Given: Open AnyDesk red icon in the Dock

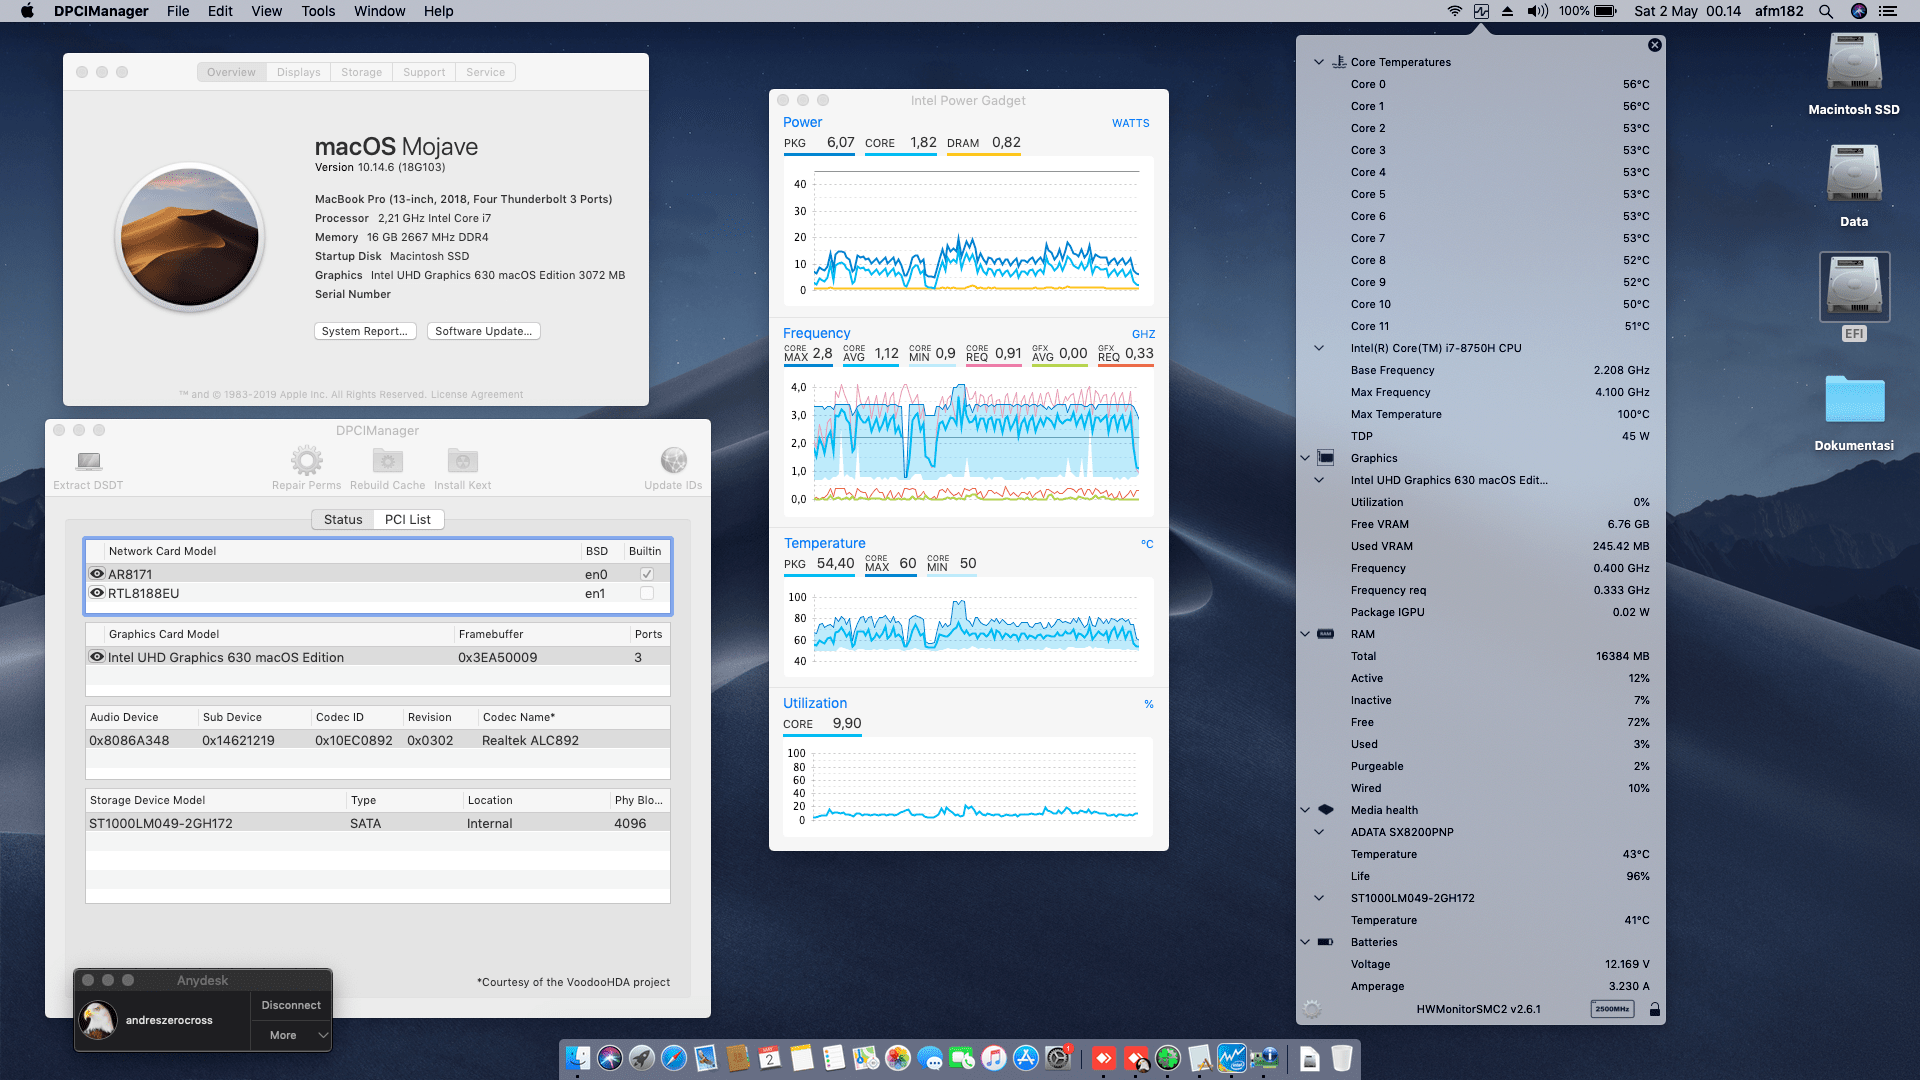Looking at the screenshot, I should pyautogui.click(x=1104, y=1058).
